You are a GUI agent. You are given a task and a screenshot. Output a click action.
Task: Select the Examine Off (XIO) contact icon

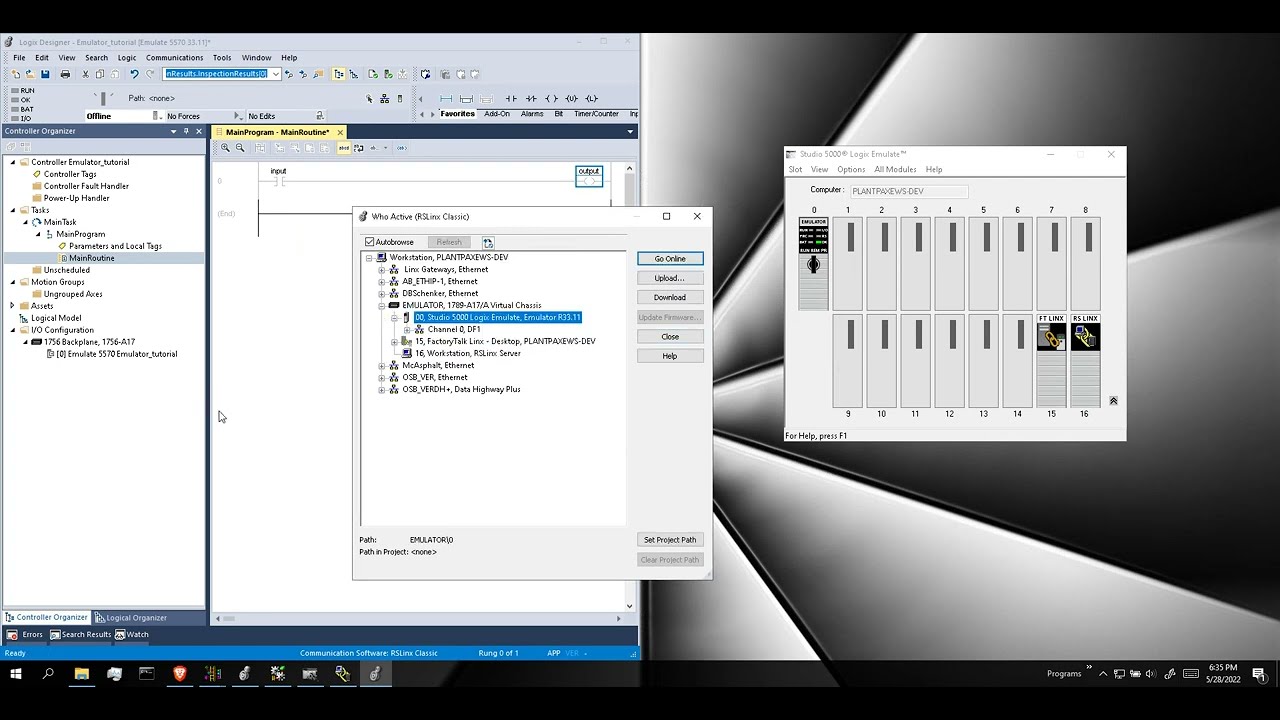tap(531, 98)
